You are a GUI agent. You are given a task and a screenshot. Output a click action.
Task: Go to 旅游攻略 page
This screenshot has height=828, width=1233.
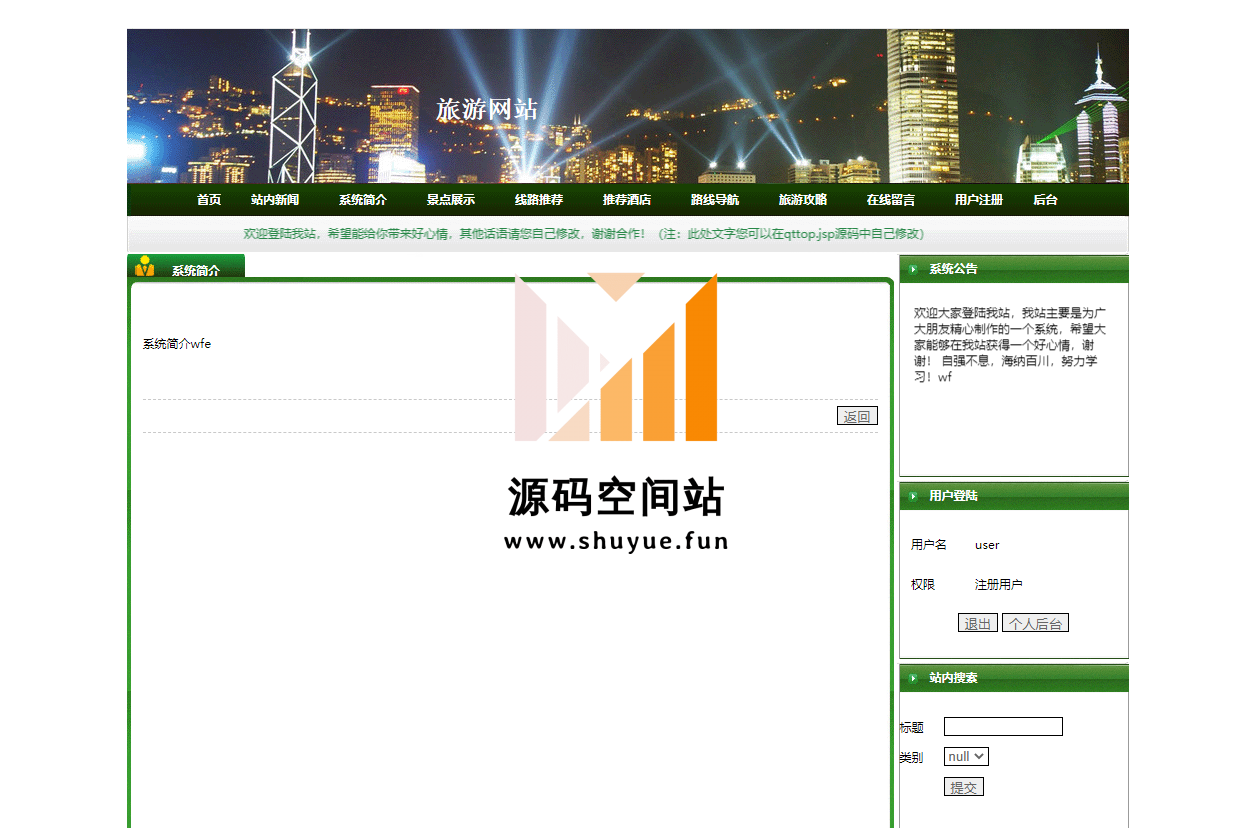803,200
